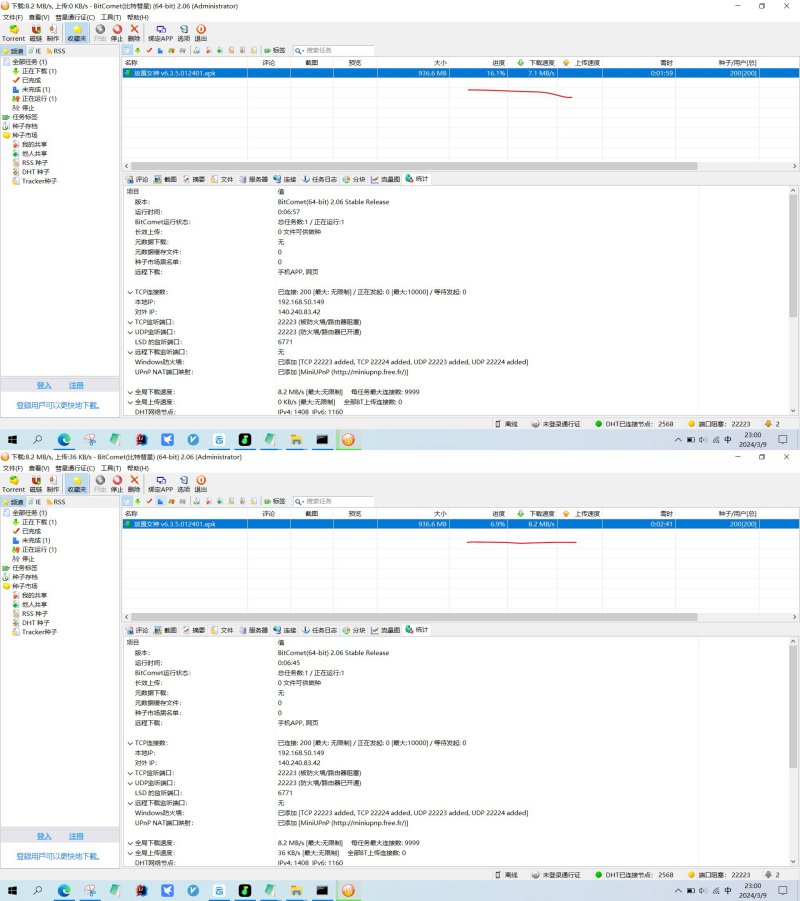This screenshot has height=901, width=800.
Task: Open 种子存档 in the 6.9% window
Action: (x=21, y=577)
